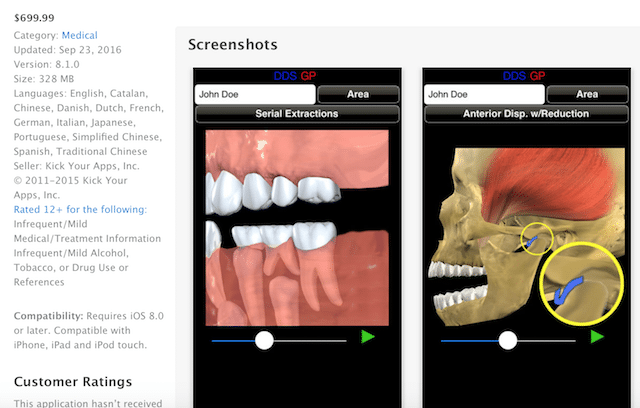
Task: Select the Serial Extractions title bar
Action: (x=297, y=114)
